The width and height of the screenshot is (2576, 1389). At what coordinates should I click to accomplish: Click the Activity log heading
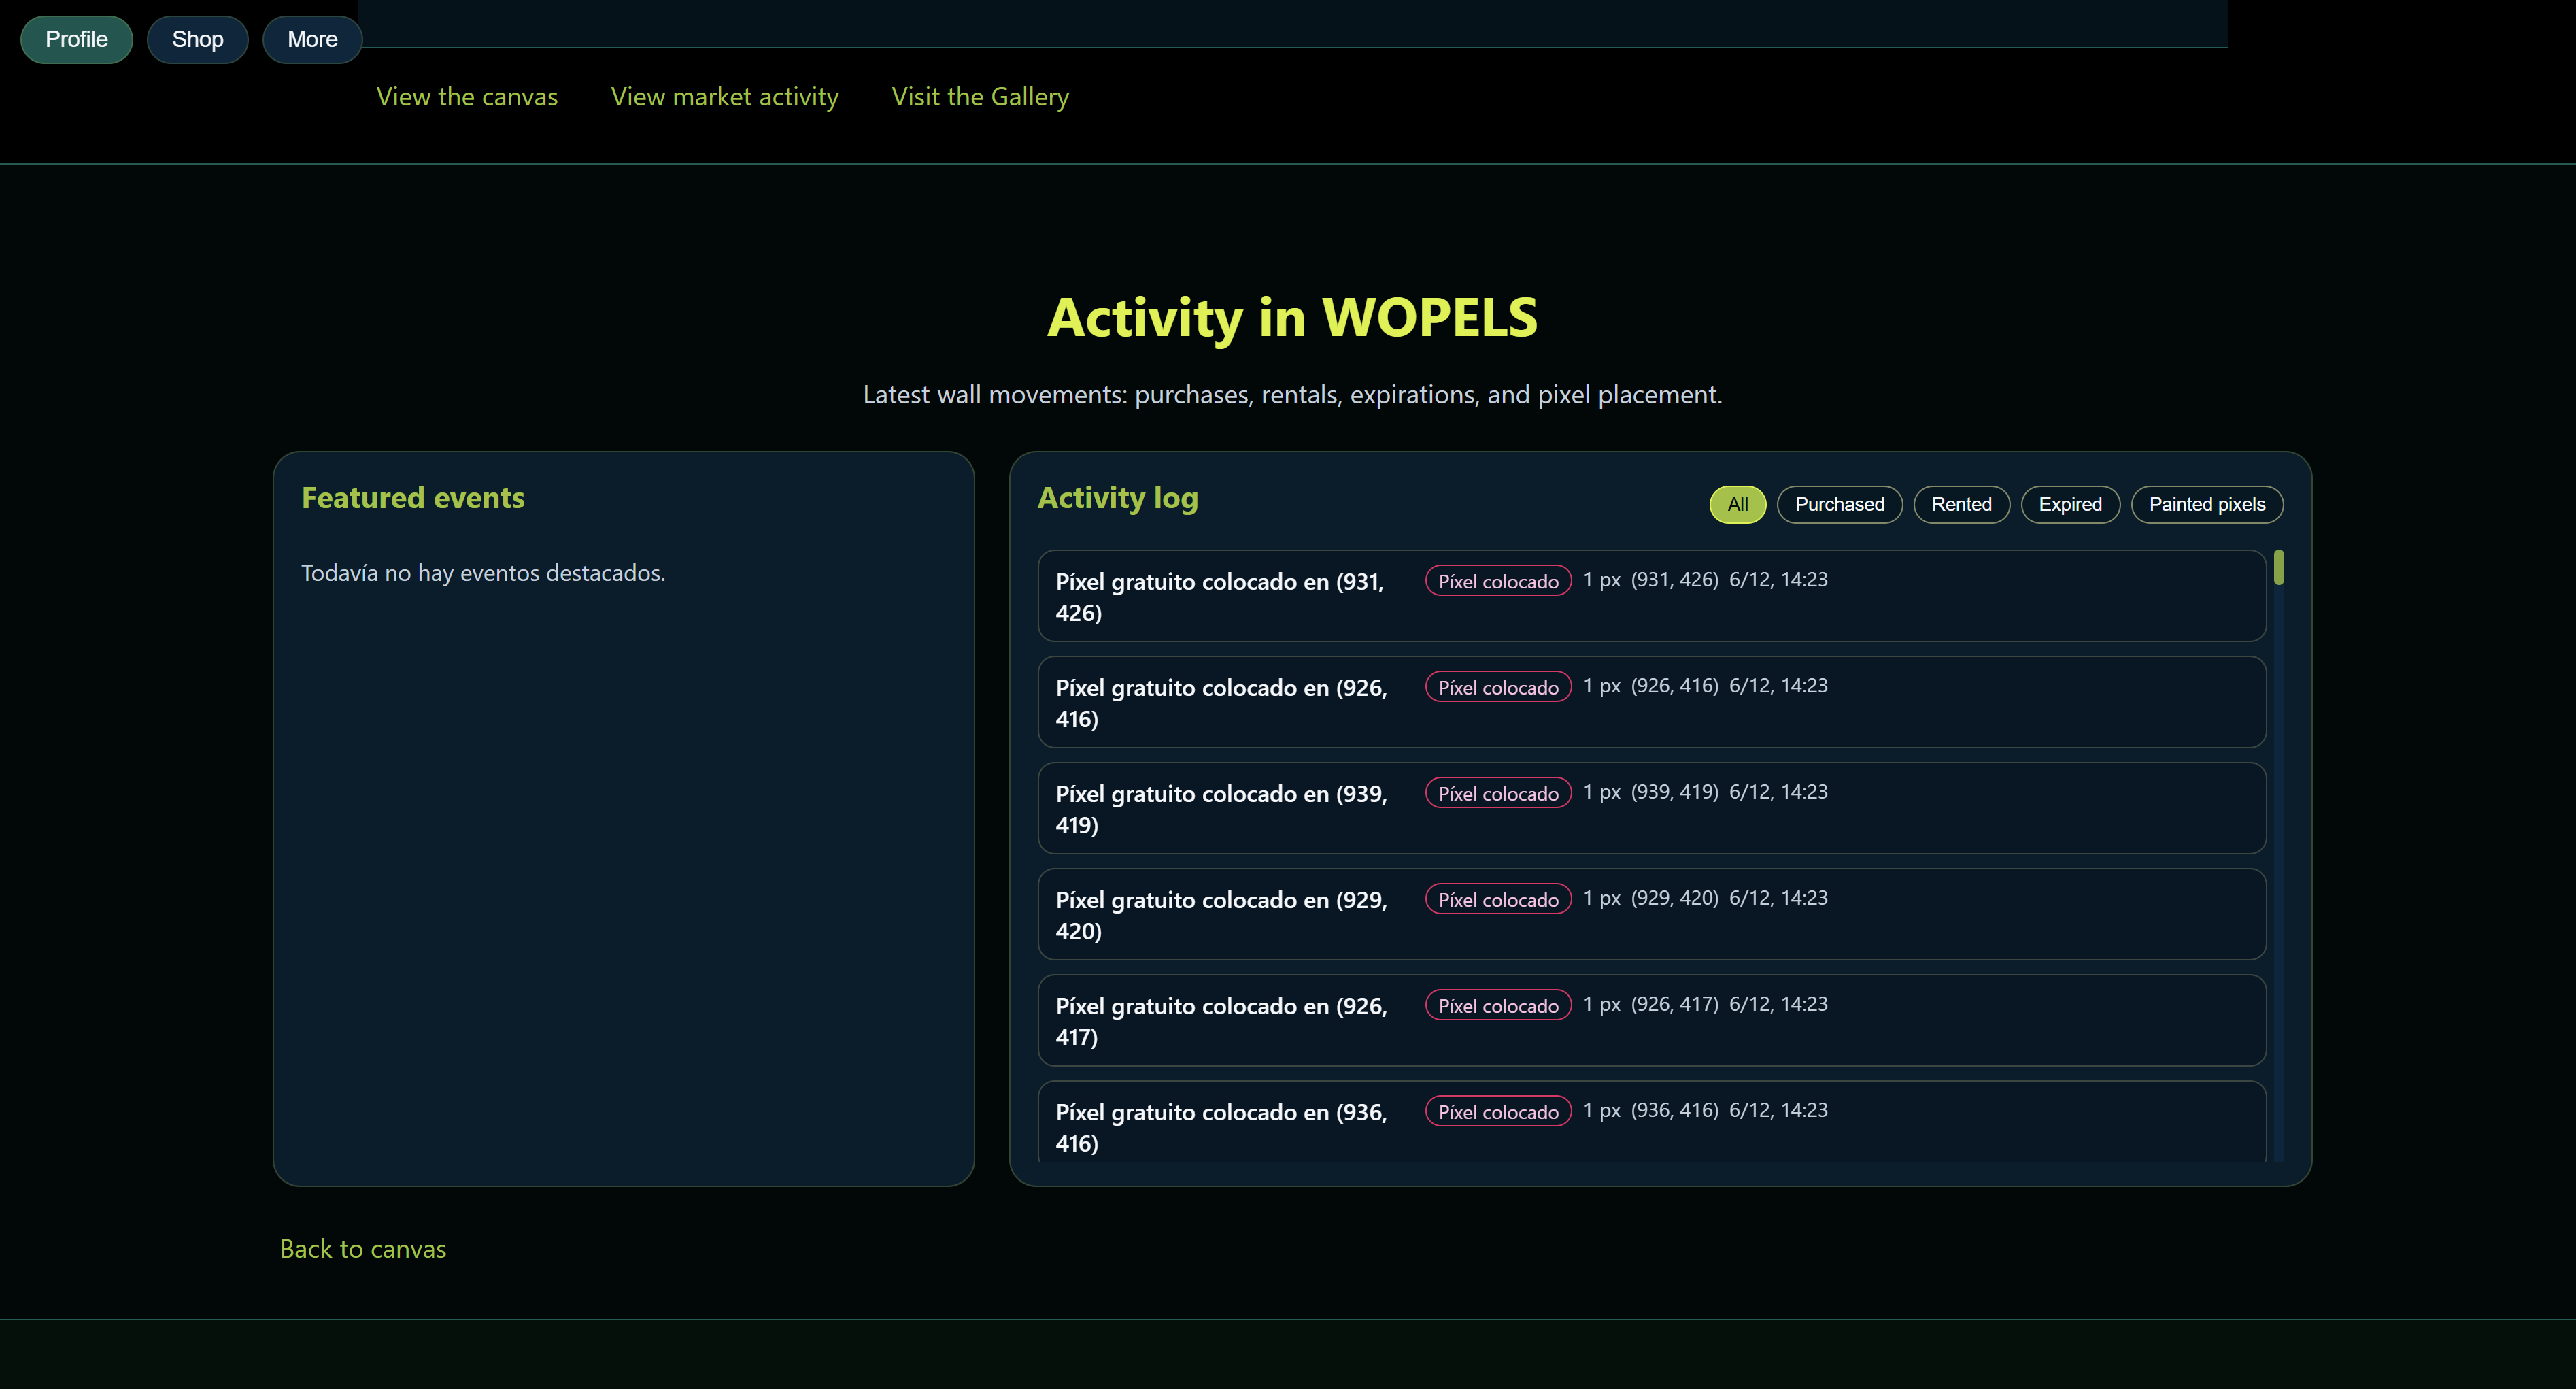coord(1118,497)
